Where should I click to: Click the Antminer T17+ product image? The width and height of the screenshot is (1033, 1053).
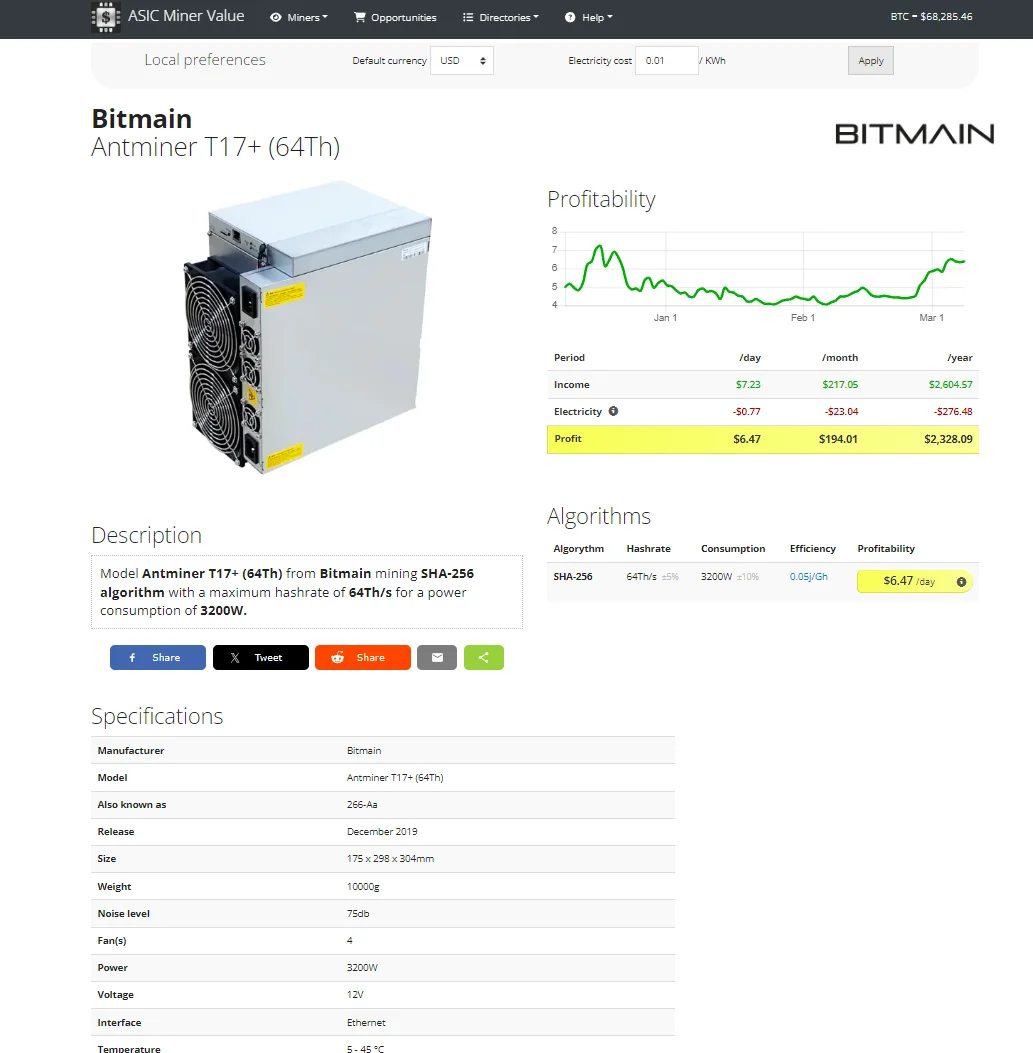(308, 328)
